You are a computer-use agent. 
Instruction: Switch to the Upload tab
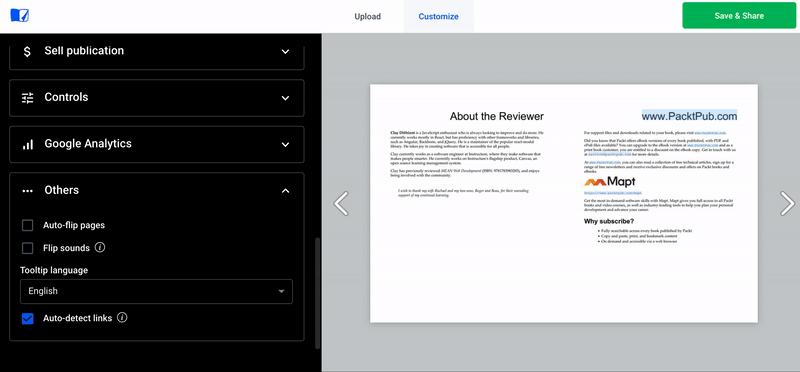point(368,16)
